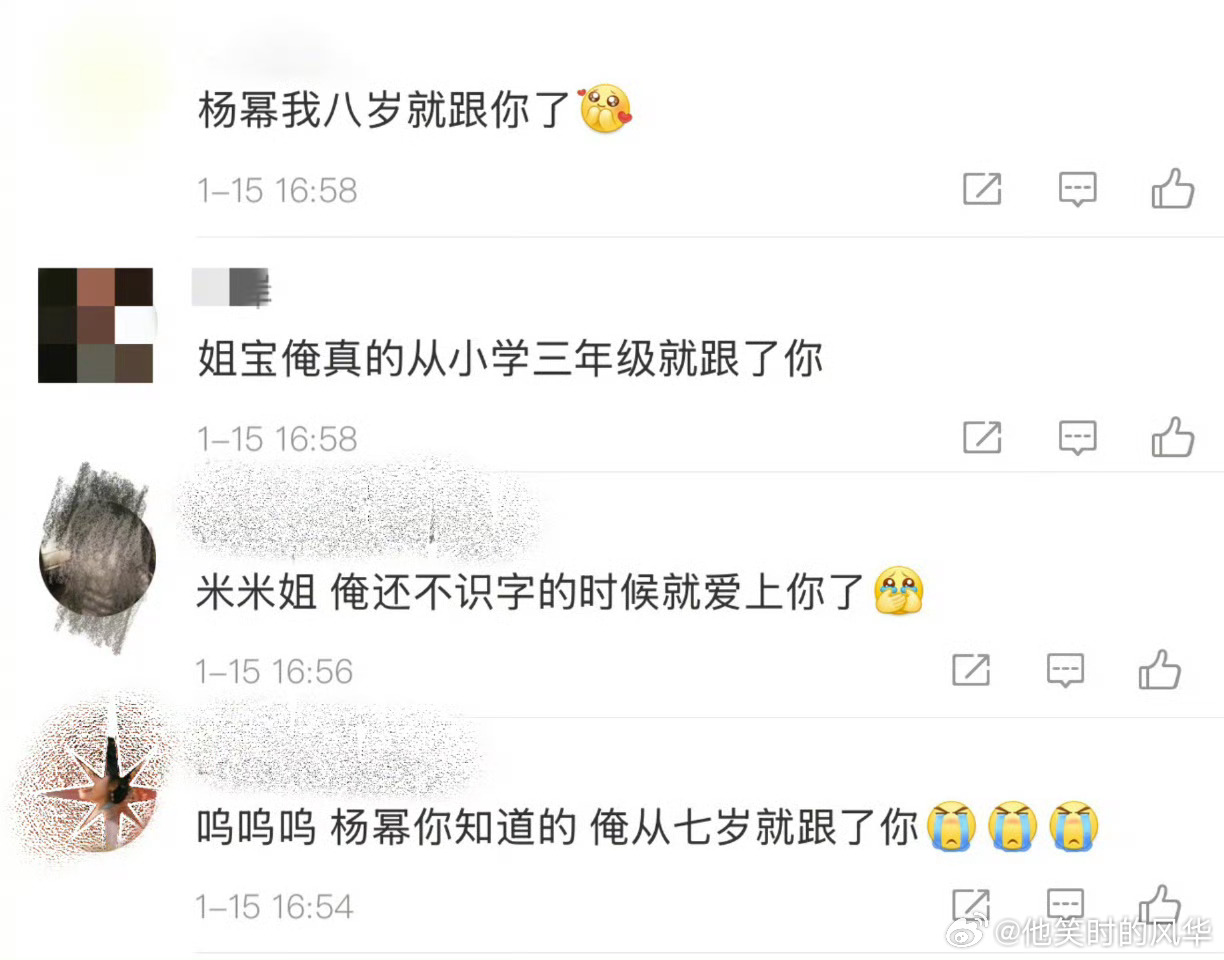1224x960 pixels.
Task: Repost the 小学三年级 comment
Action: click(982, 436)
